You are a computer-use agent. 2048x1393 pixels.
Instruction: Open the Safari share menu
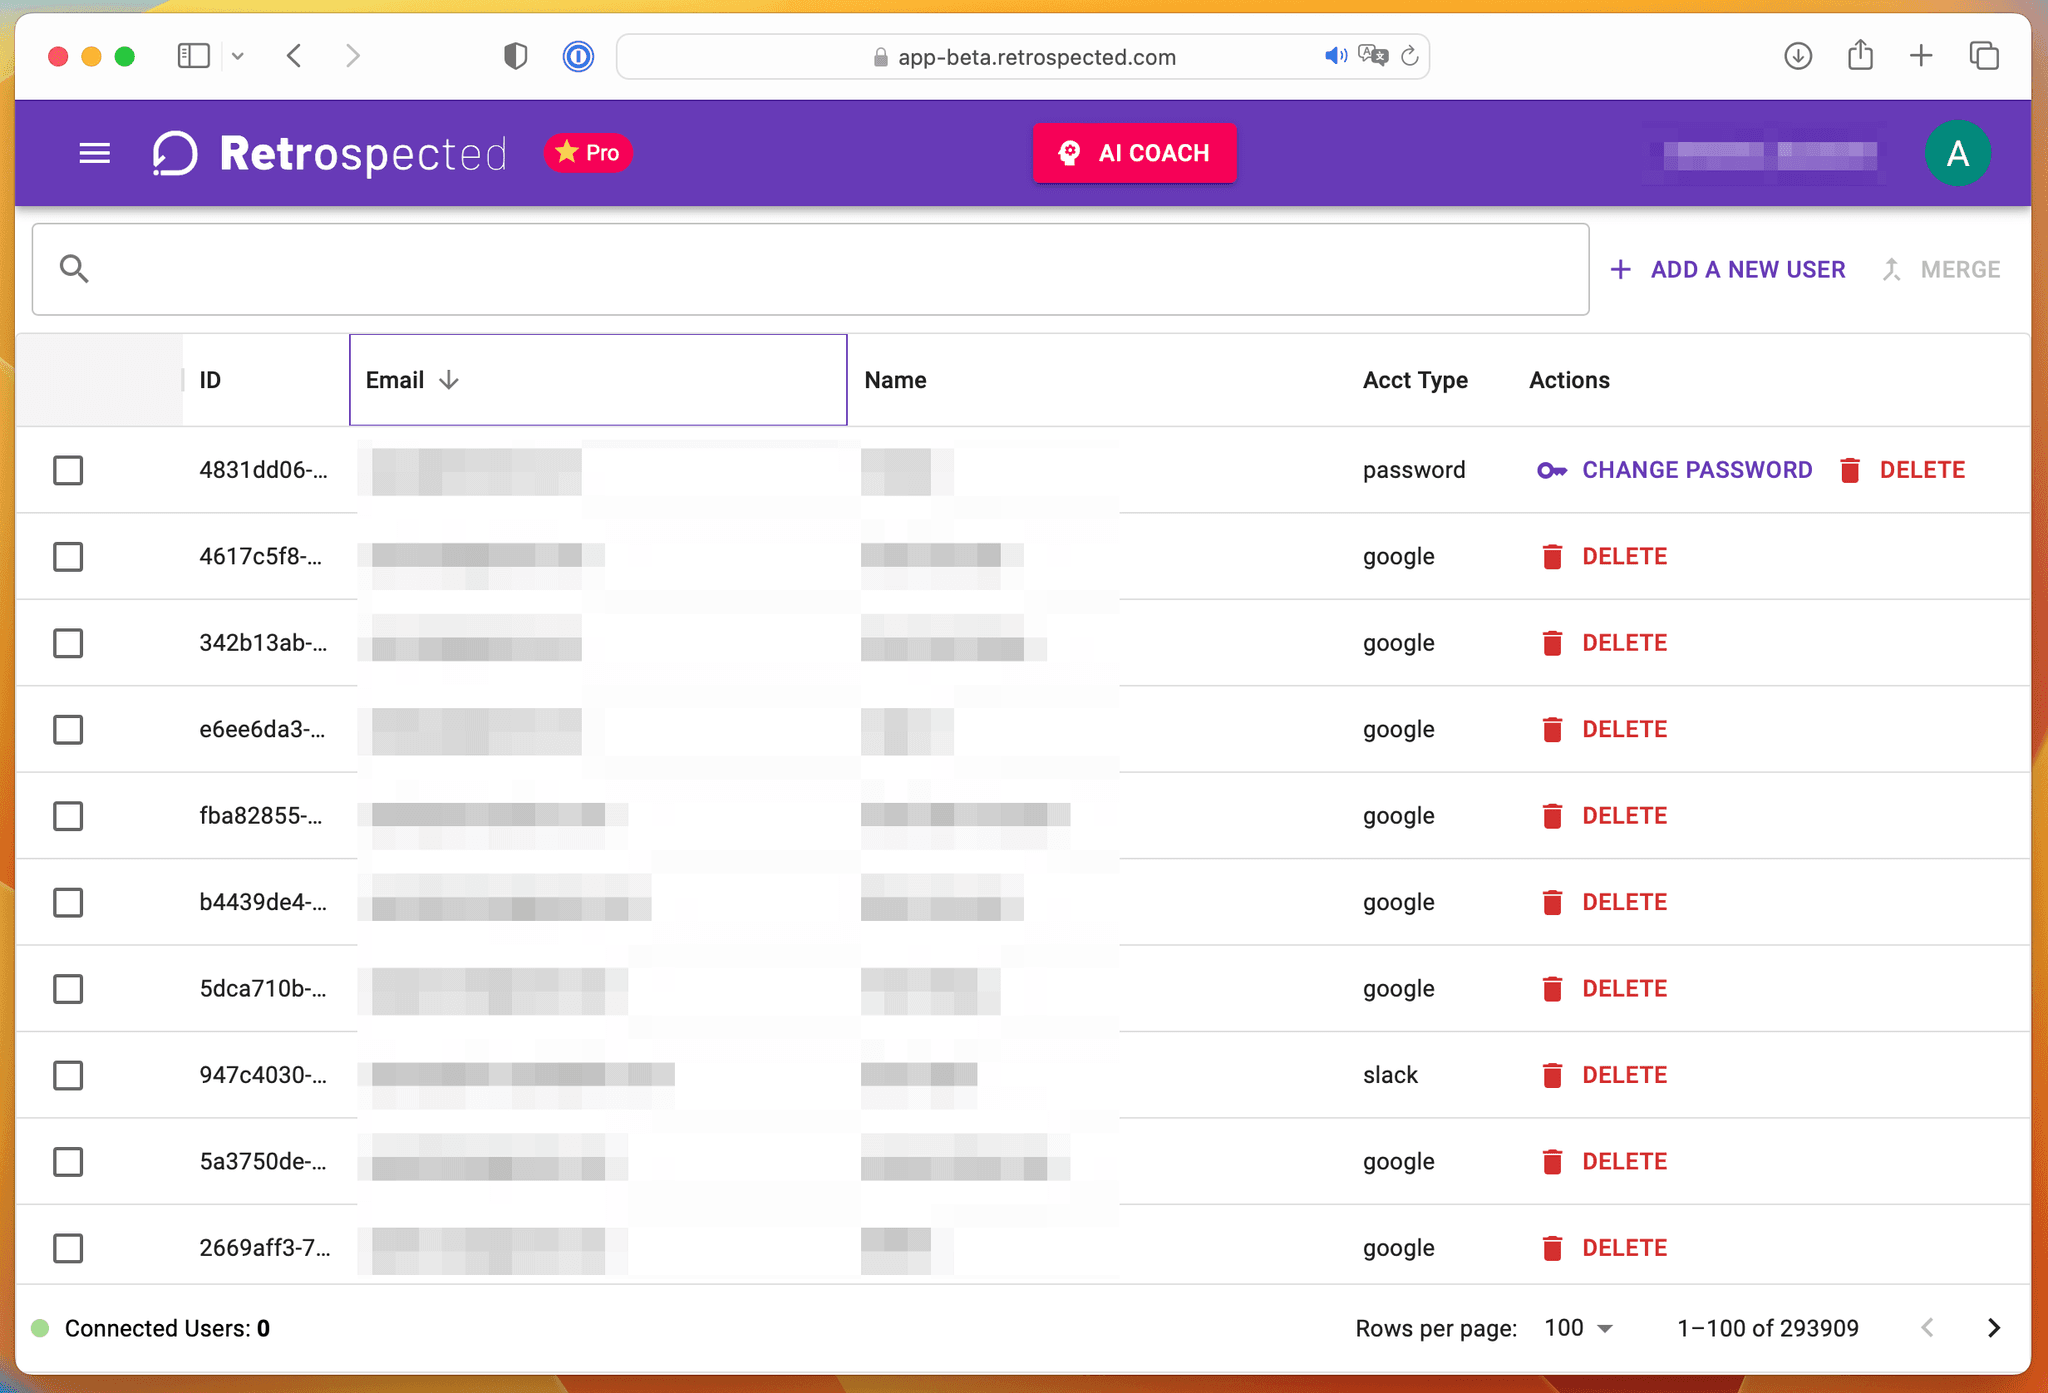(1860, 55)
